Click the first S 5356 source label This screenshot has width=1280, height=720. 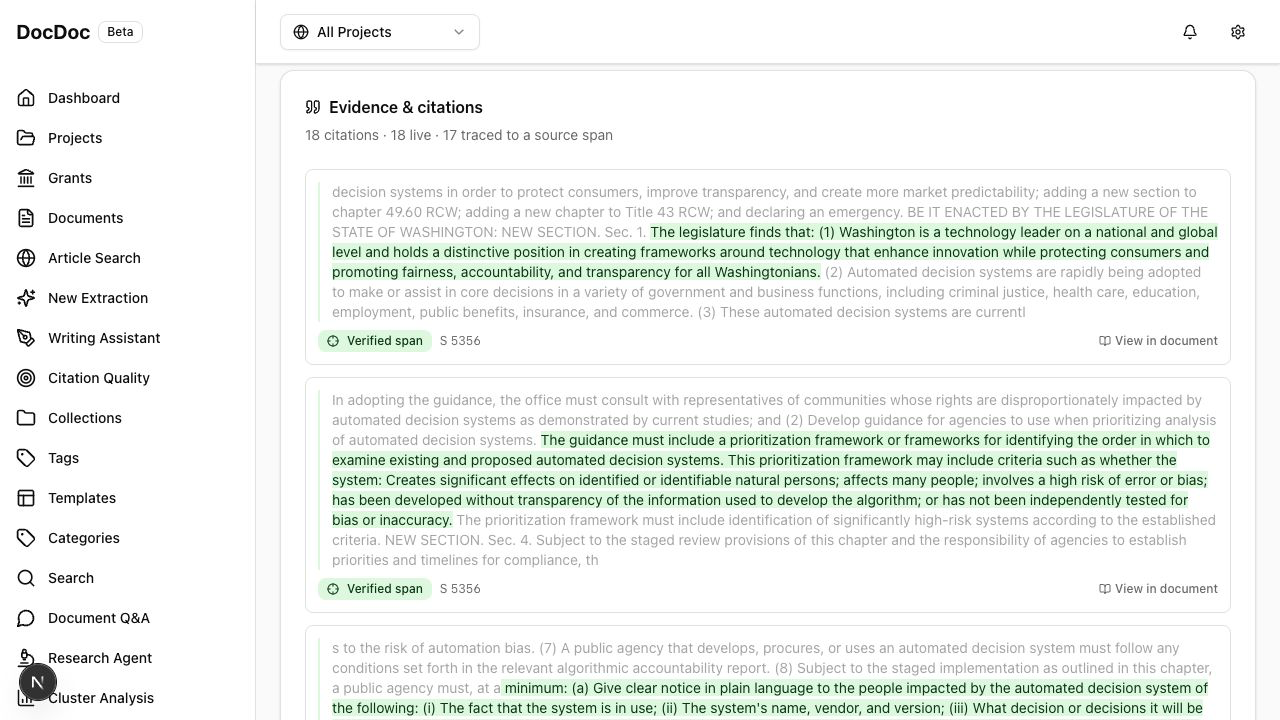(460, 341)
